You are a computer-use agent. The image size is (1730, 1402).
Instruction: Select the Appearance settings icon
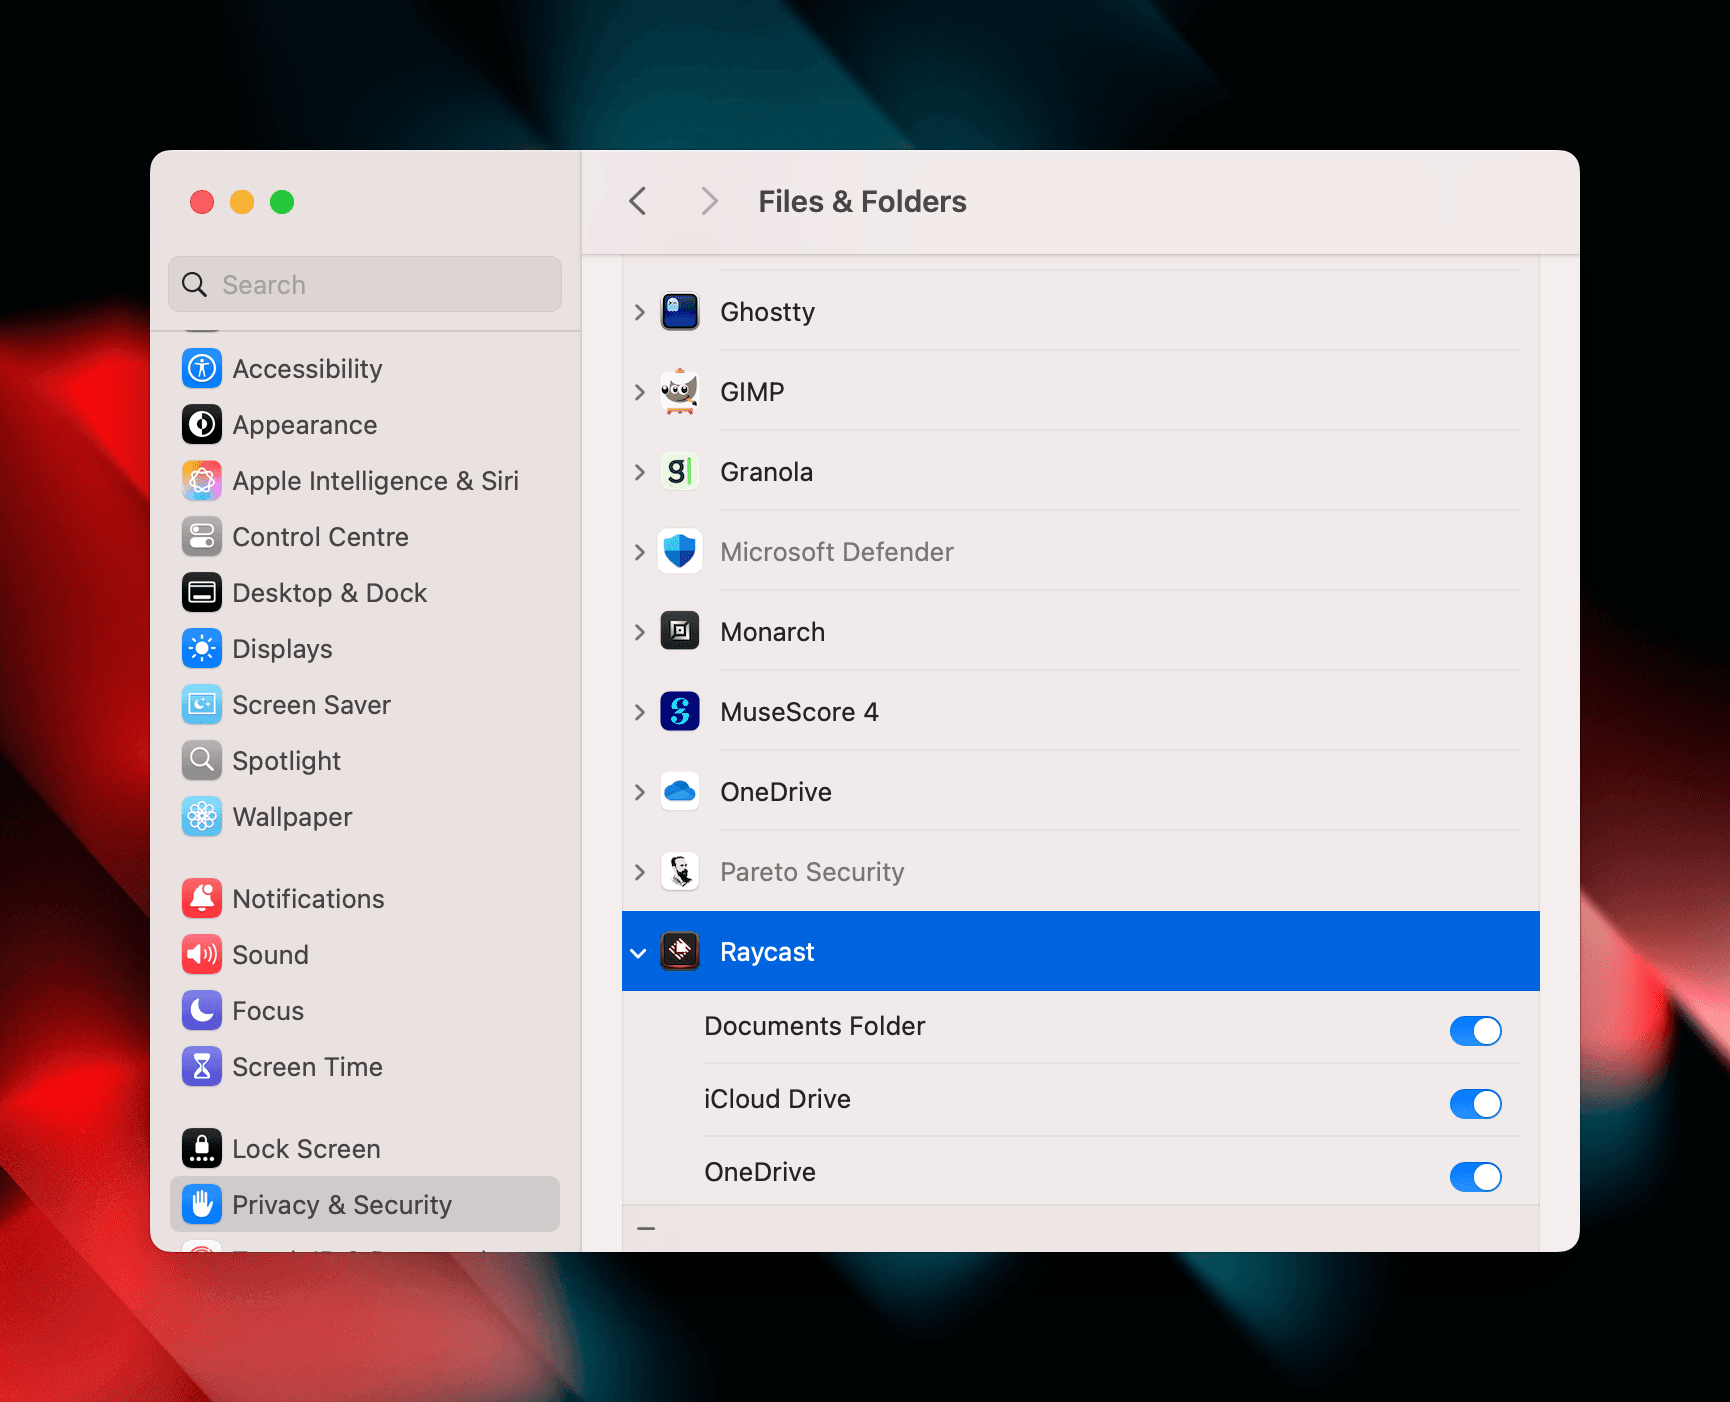pos(201,424)
